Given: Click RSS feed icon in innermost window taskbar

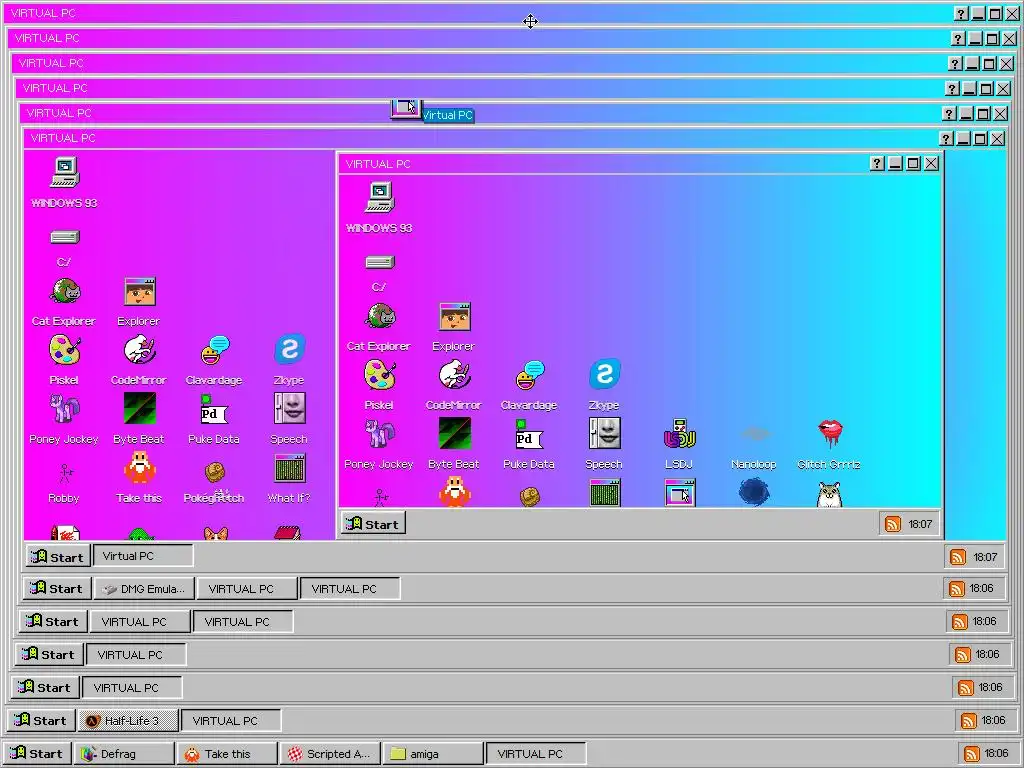Looking at the screenshot, I should click(x=893, y=524).
